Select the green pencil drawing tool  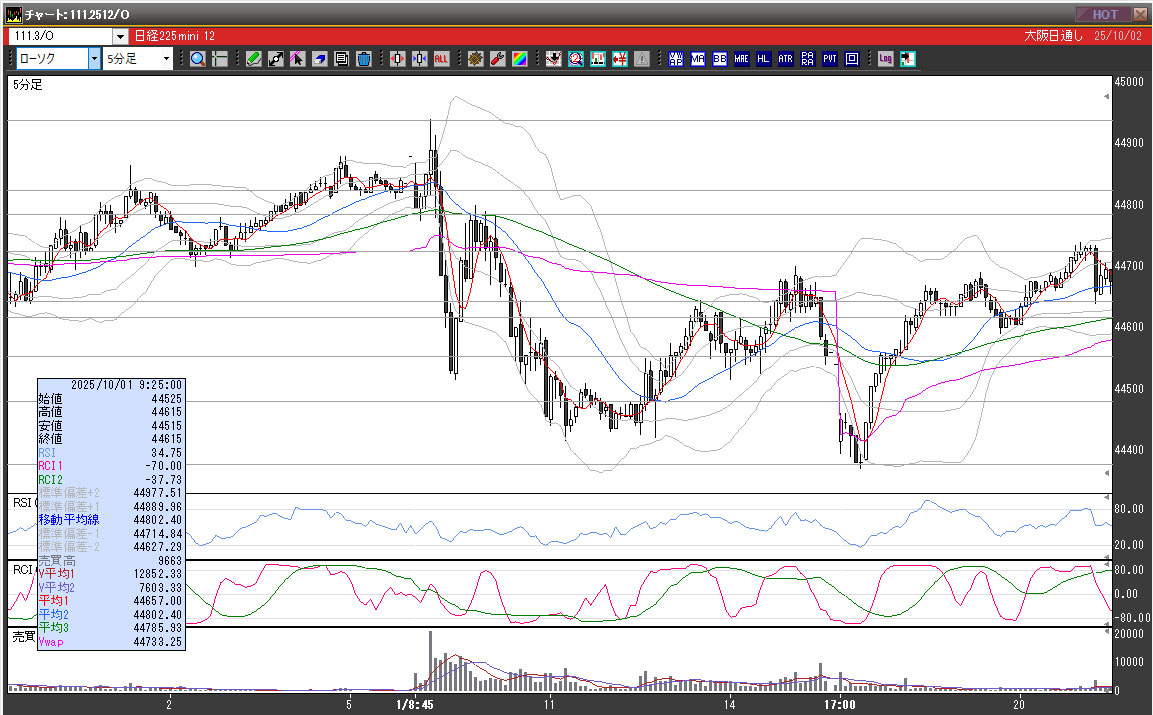[x=254, y=59]
